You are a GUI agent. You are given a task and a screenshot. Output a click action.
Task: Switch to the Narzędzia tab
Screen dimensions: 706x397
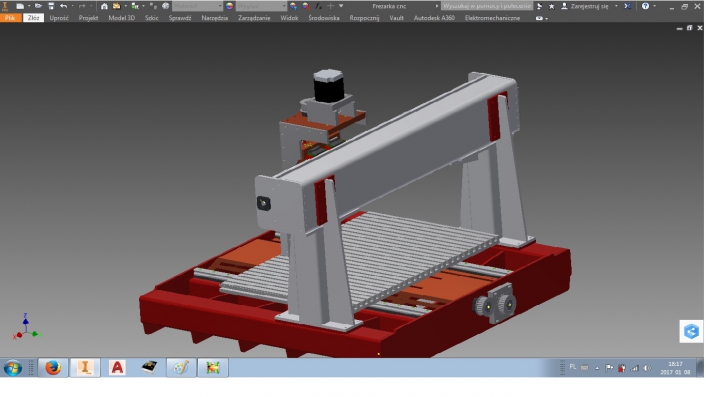pos(215,18)
